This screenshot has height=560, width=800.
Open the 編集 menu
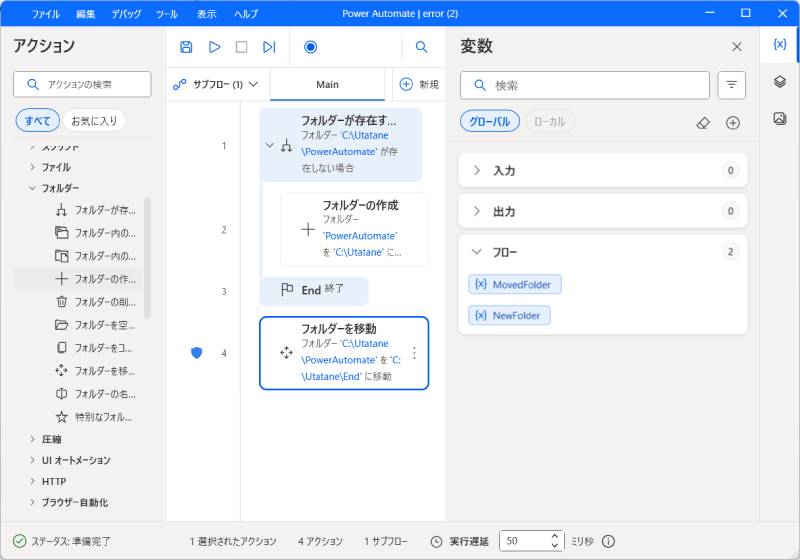point(86,14)
